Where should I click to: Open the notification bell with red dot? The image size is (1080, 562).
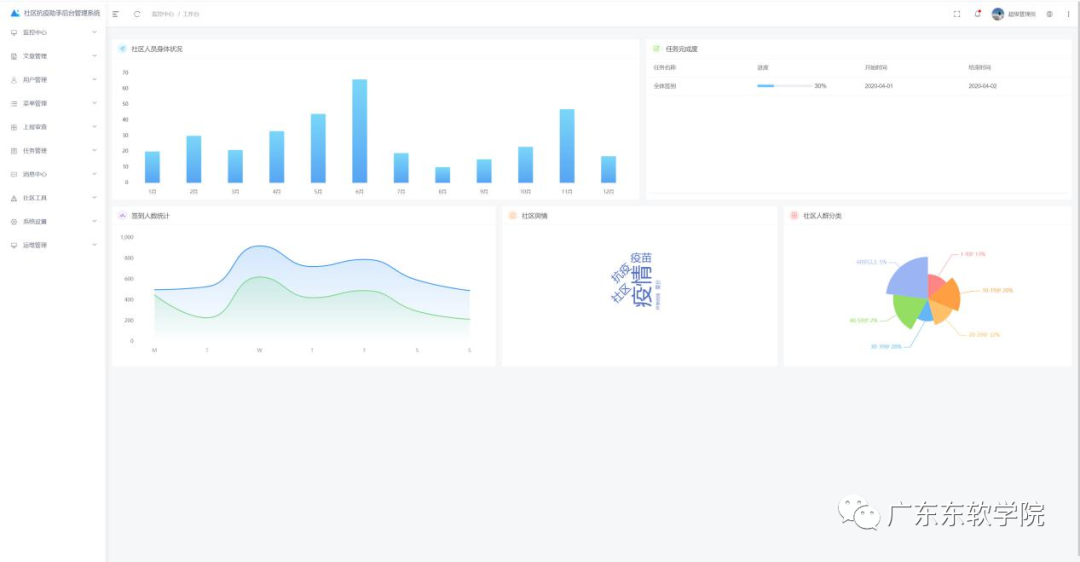(x=977, y=14)
